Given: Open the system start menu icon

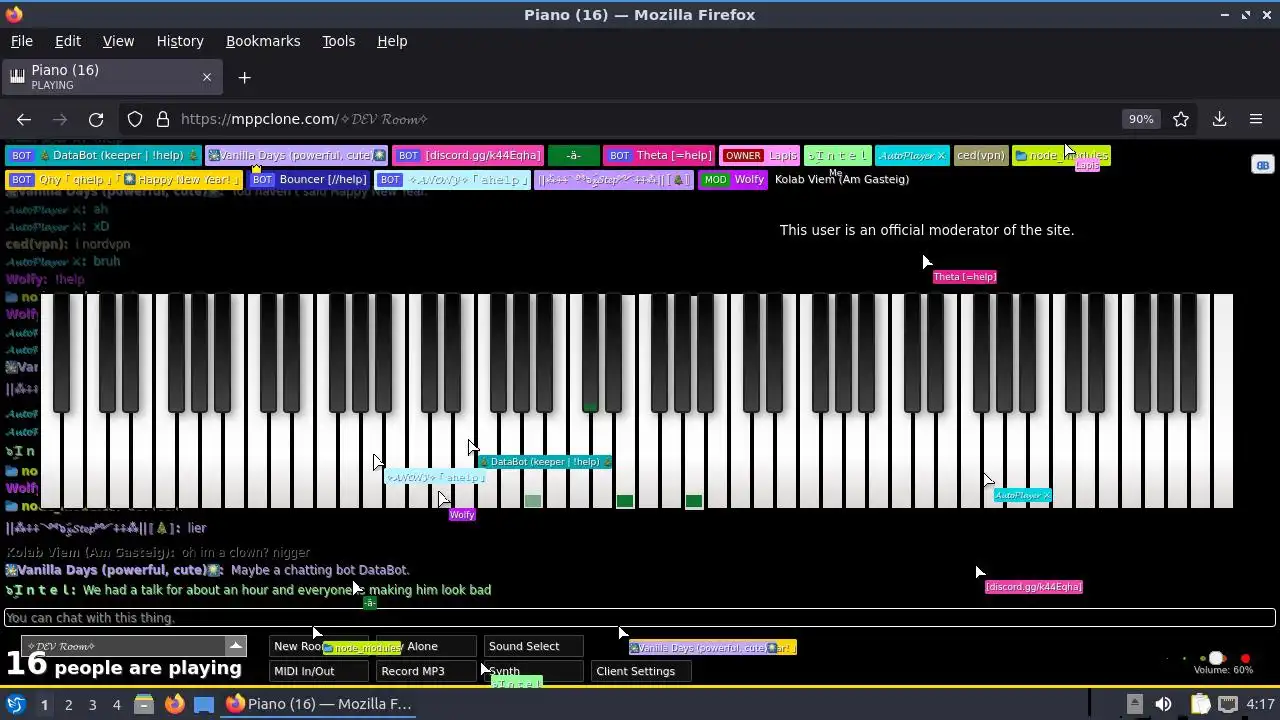Looking at the screenshot, I should pyautogui.click(x=16, y=704).
